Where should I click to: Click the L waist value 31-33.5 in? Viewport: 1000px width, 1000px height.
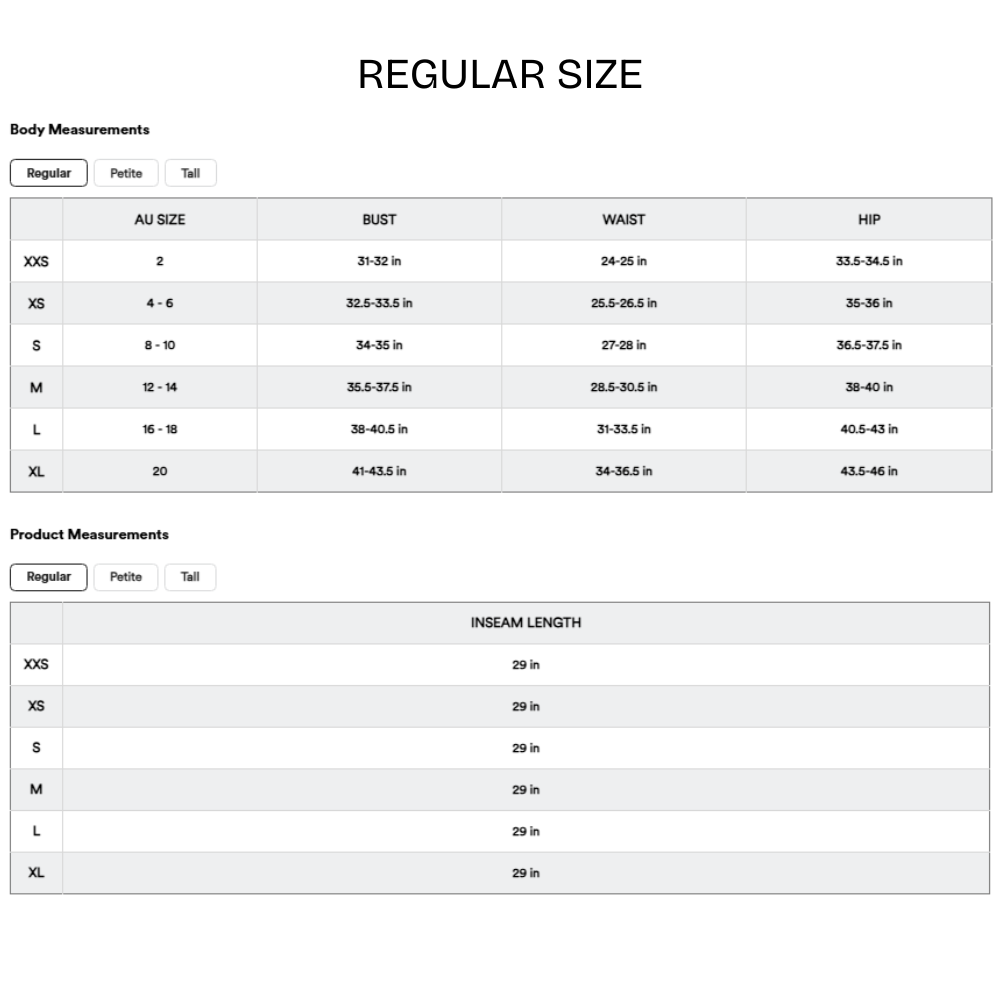point(623,429)
